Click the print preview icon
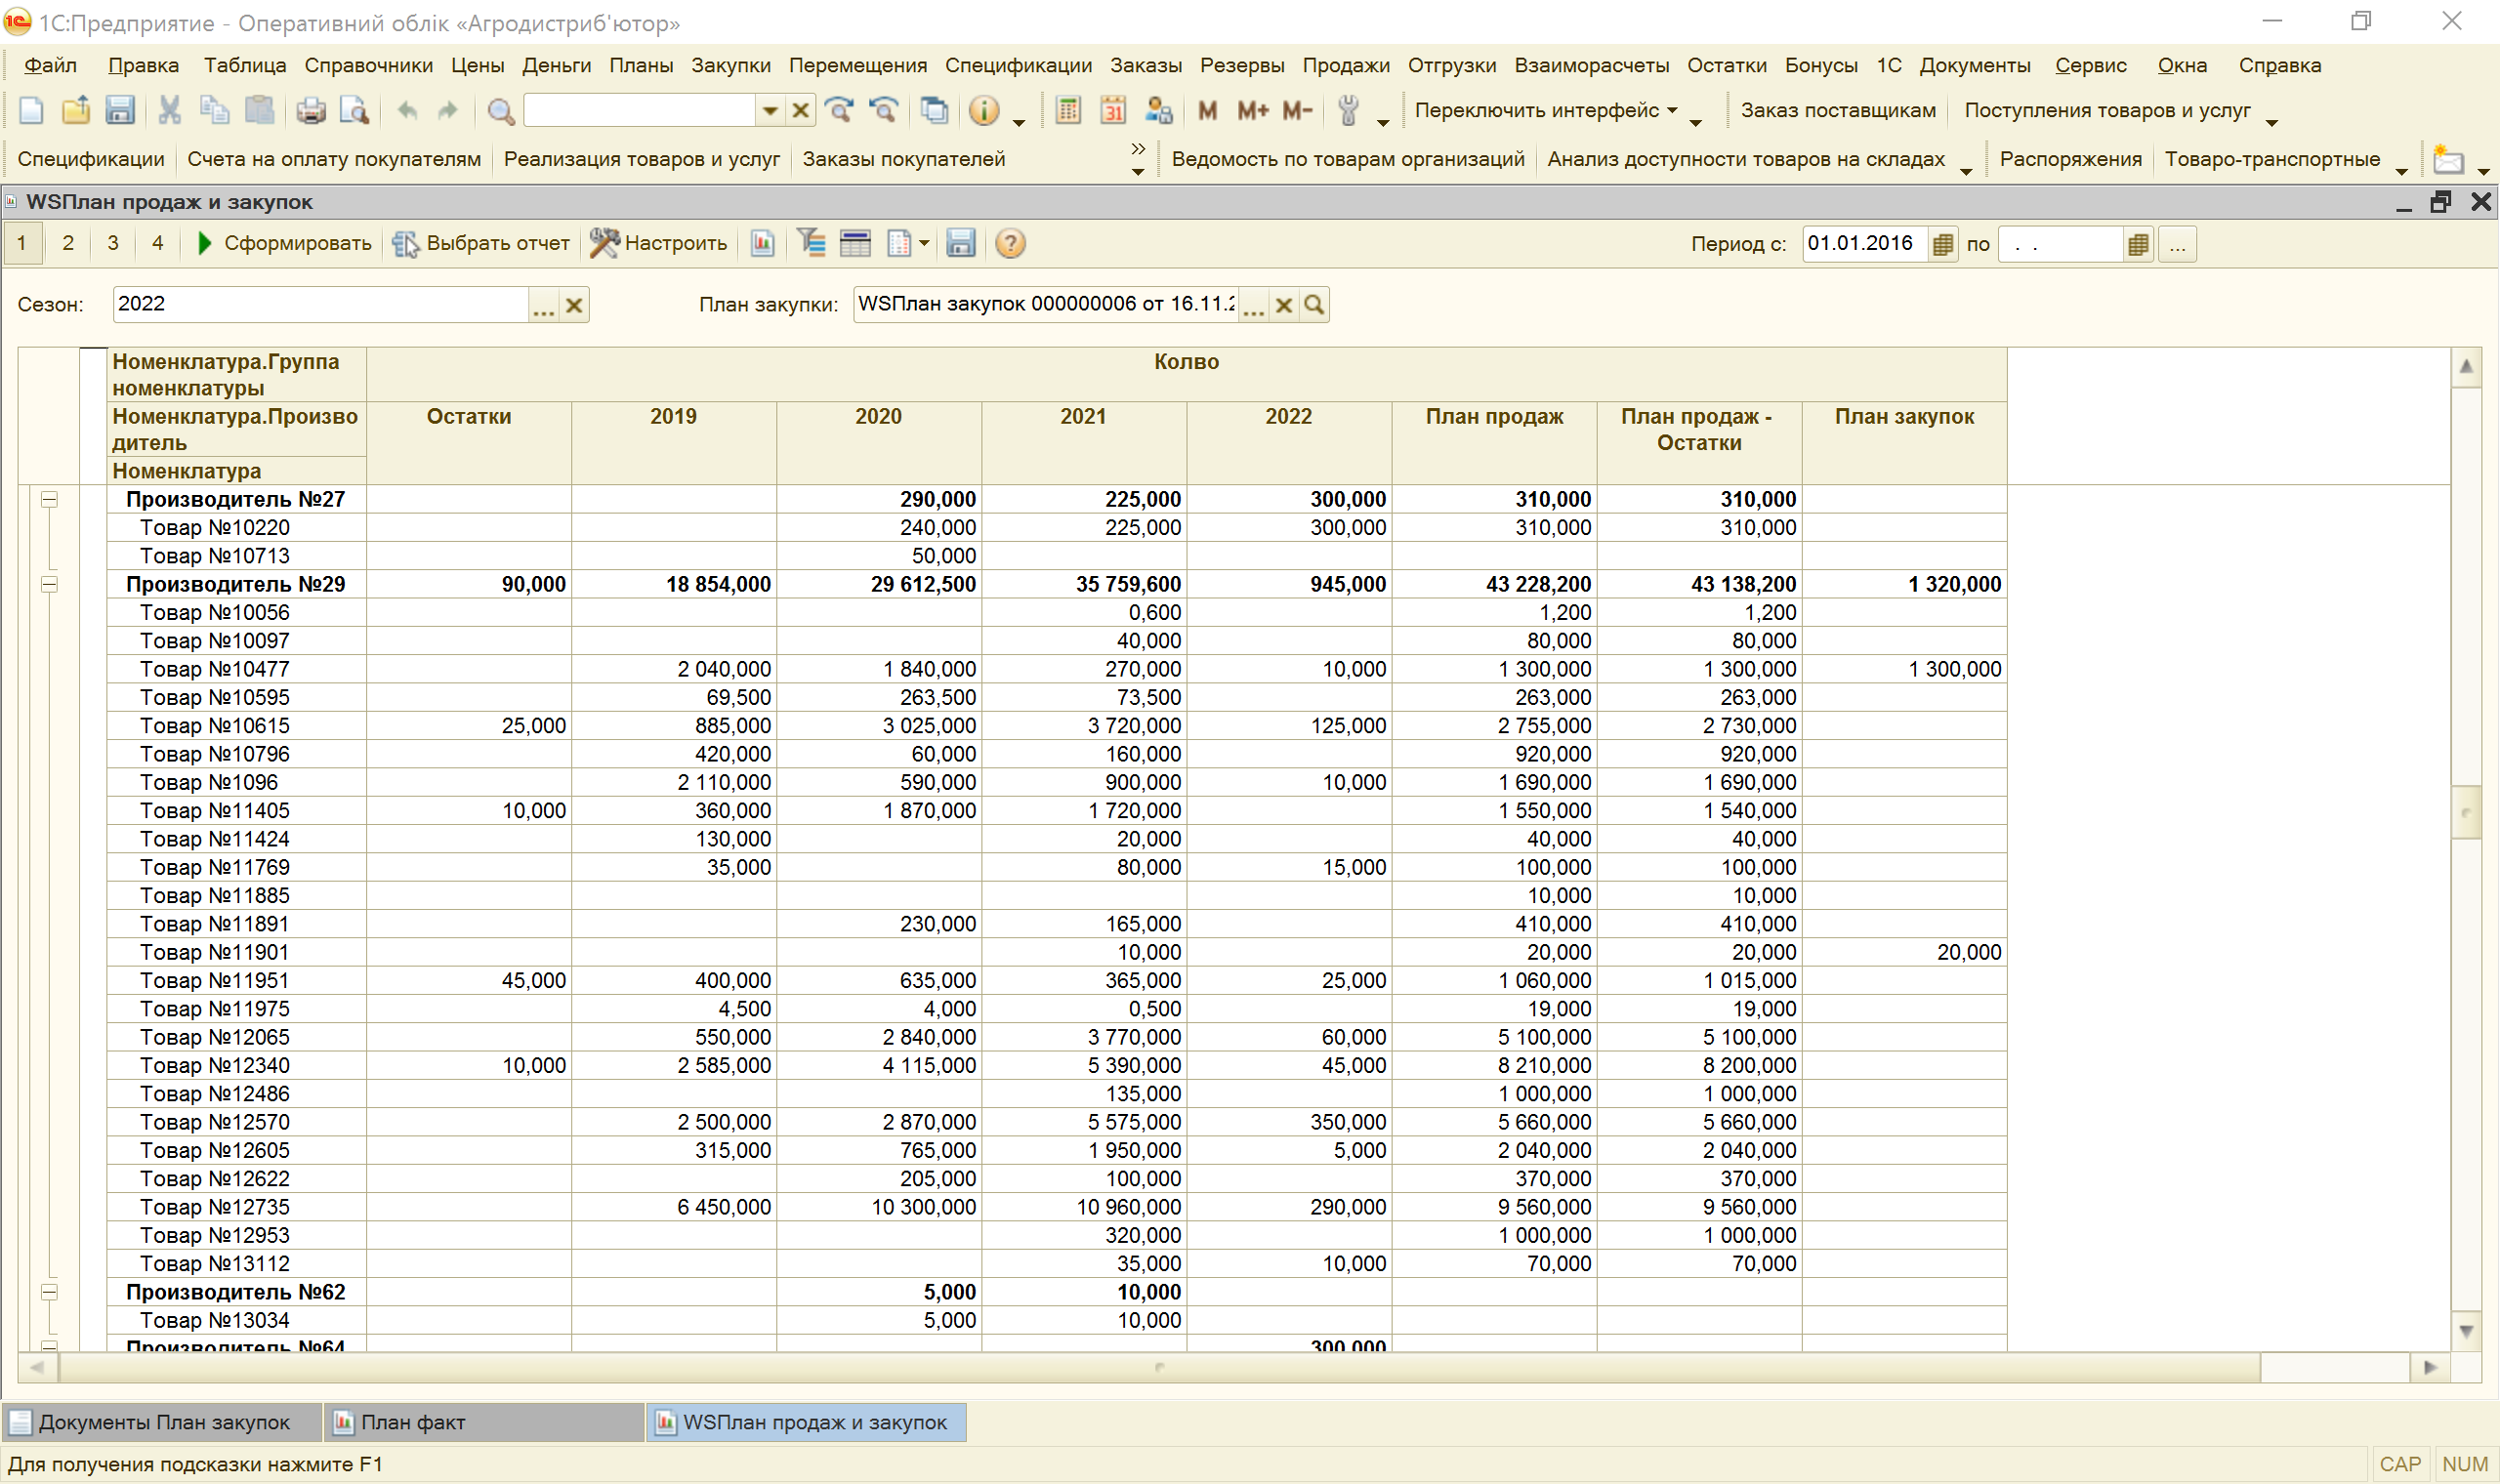The height and width of the screenshot is (1484, 2500). coord(354,110)
